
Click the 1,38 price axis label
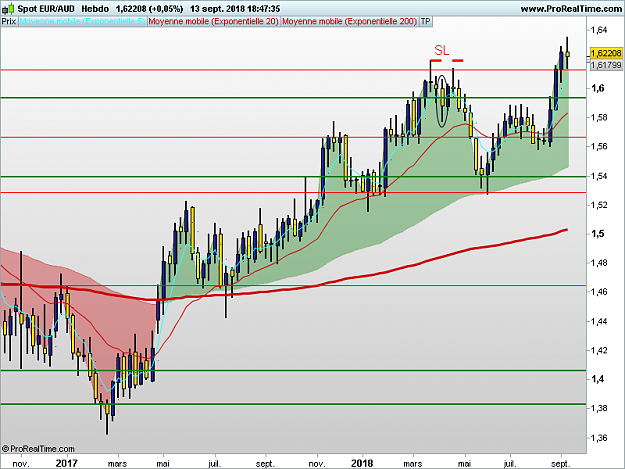pyautogui.click(x=599, y=408)
